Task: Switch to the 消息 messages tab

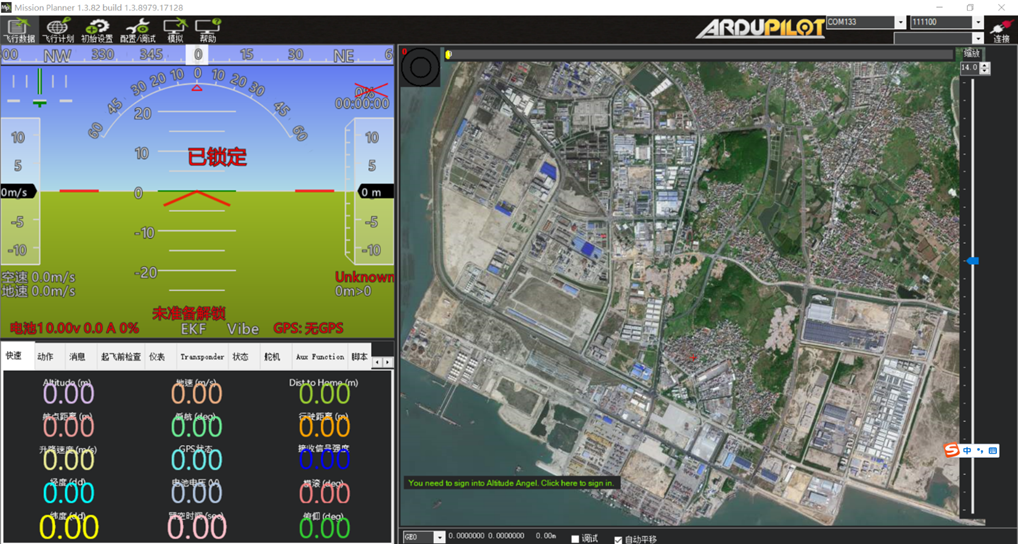Action: pyautogui.click(x=77, y=356)
